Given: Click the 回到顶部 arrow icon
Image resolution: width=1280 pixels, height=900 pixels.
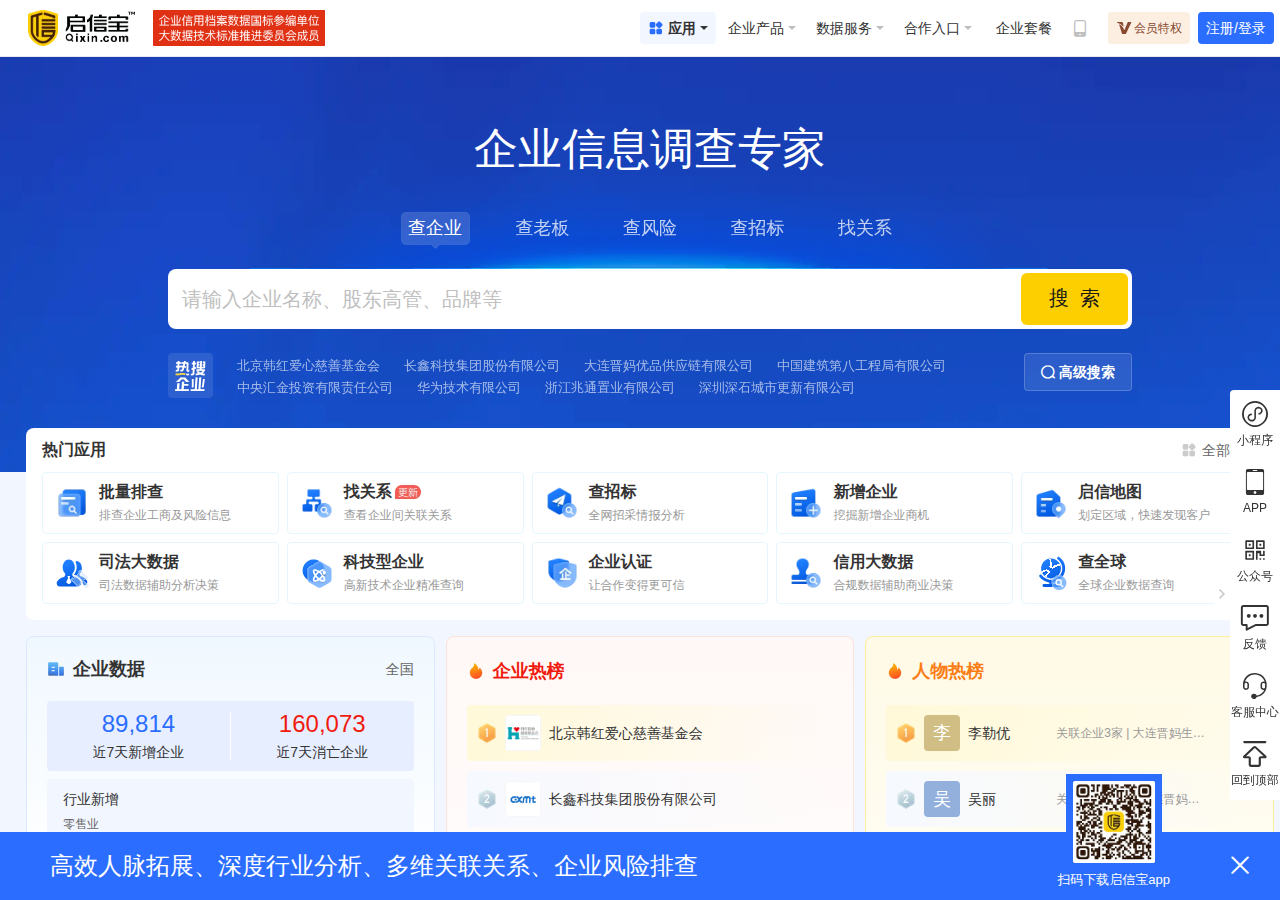Looking at the screenshot, I should pos(1255,754).
